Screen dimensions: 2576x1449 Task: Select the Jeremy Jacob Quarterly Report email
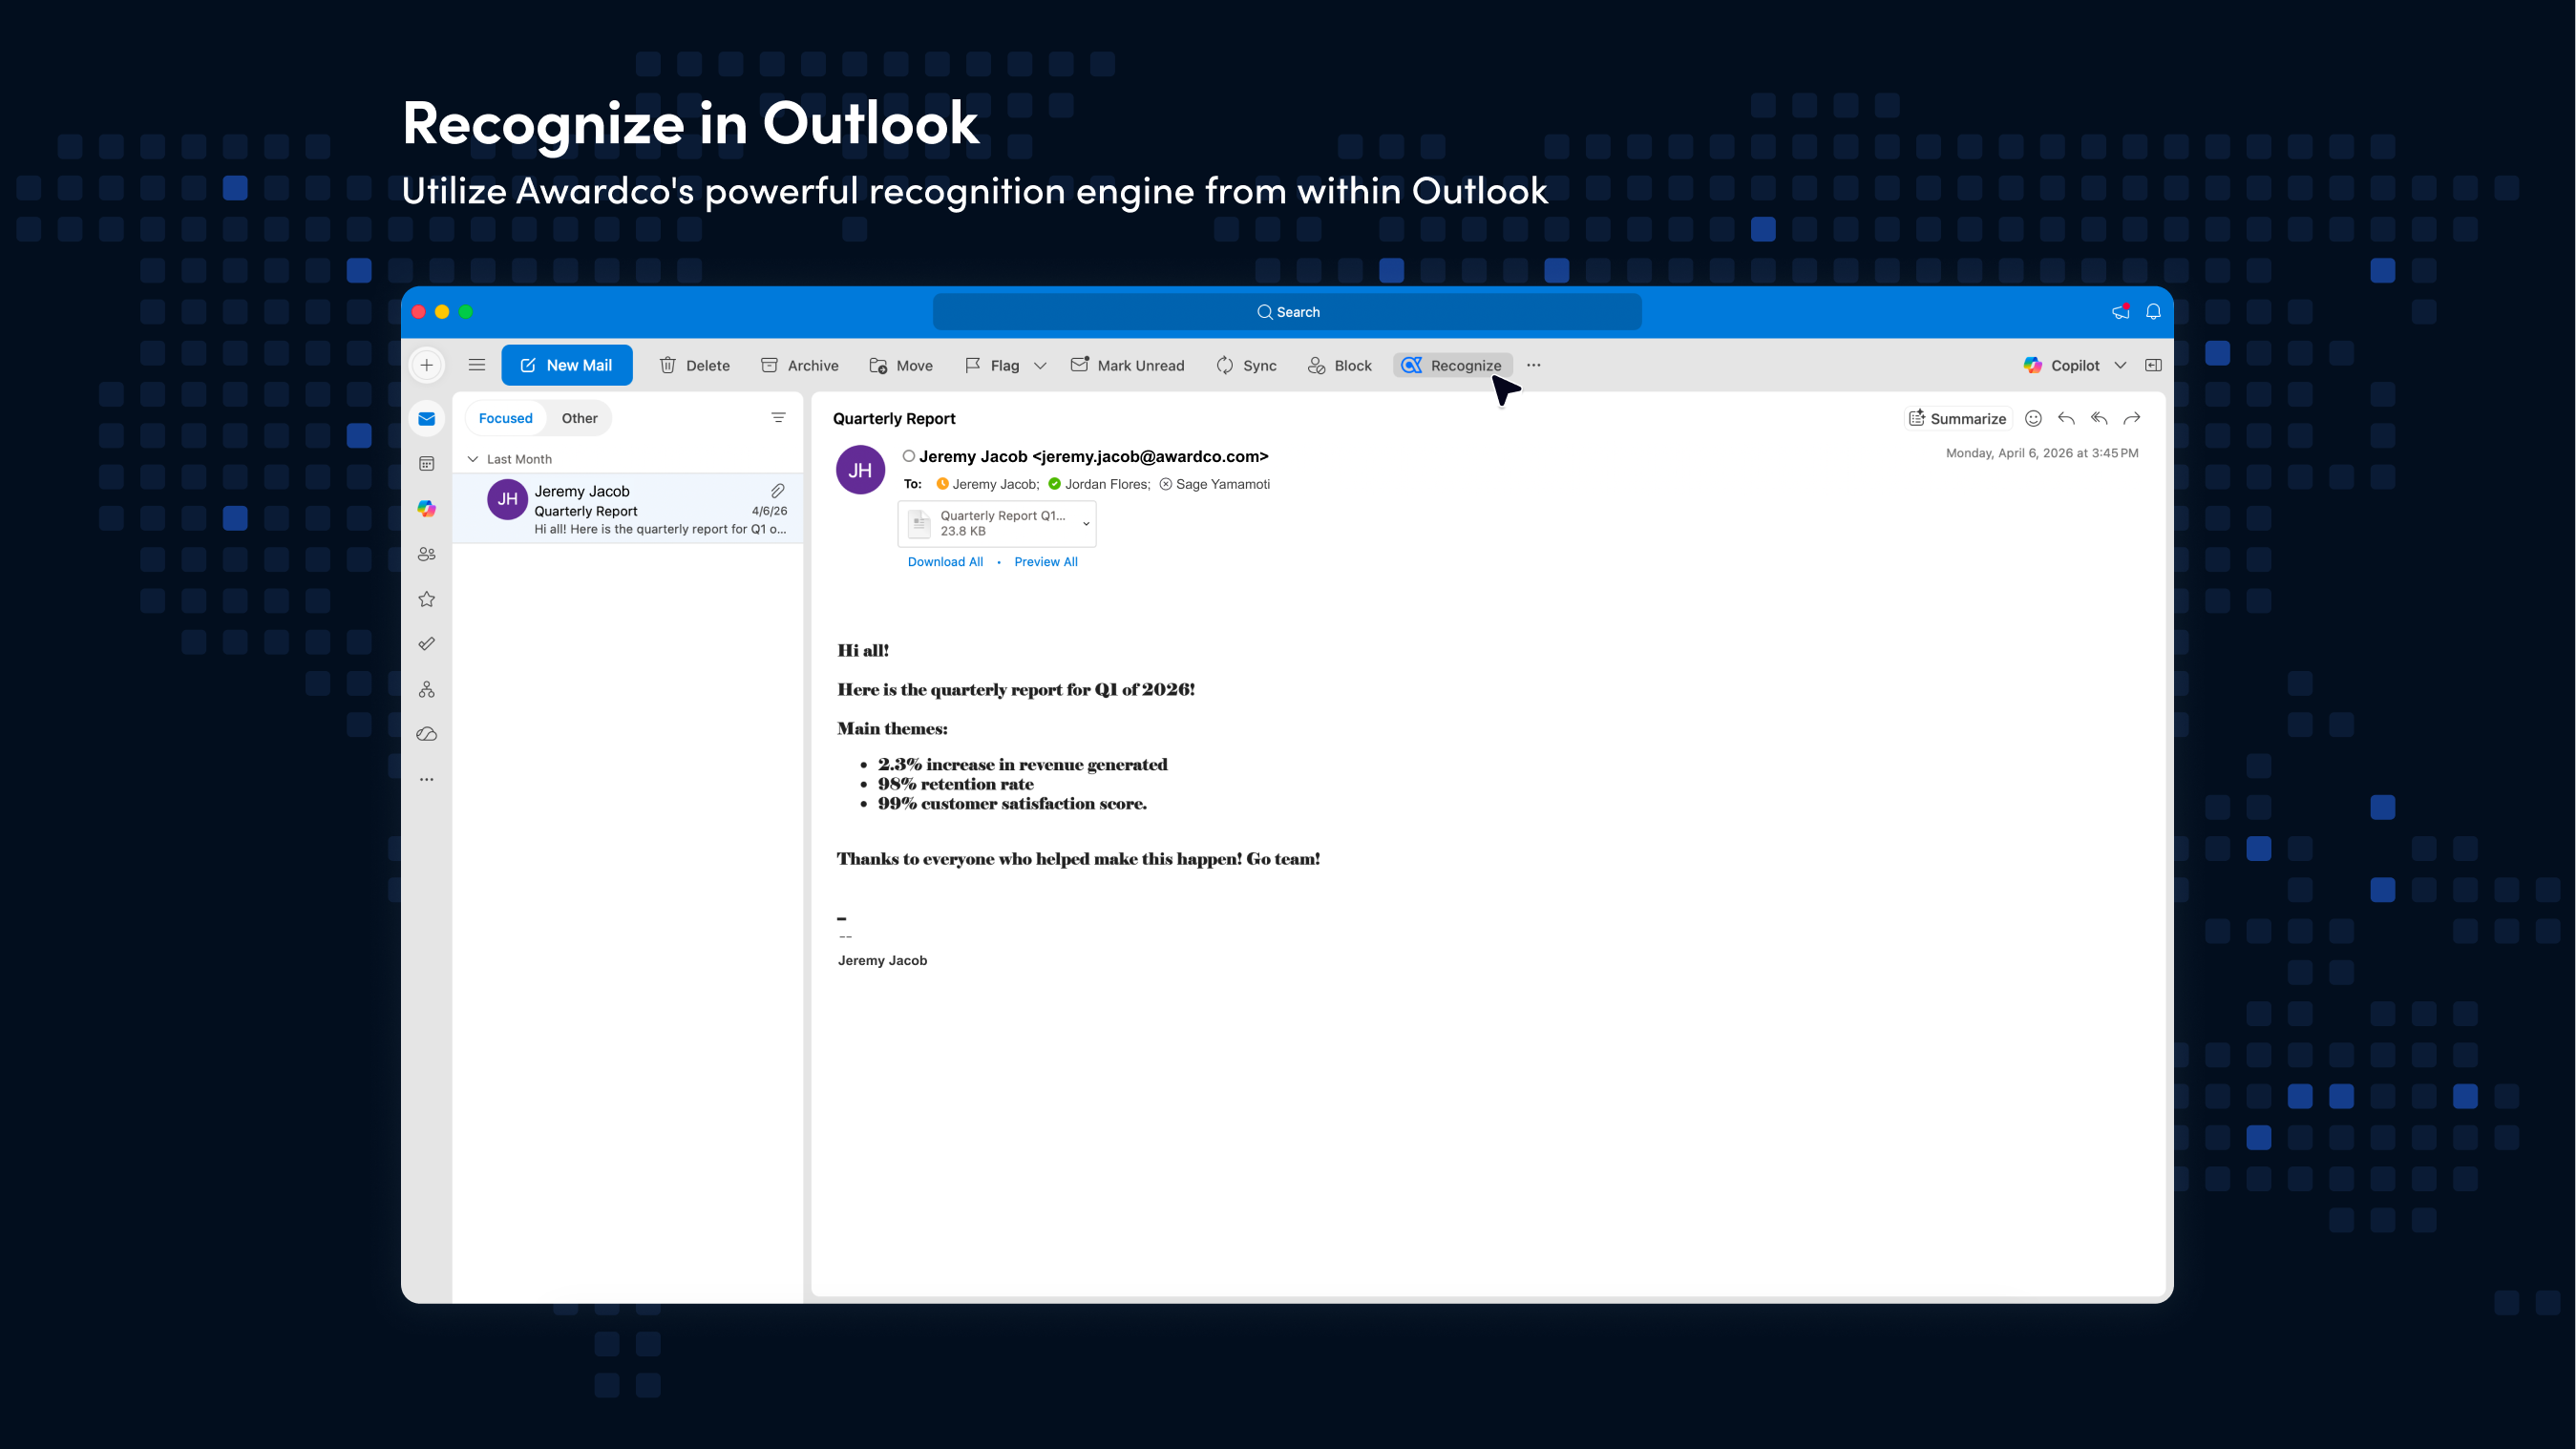tap(628, 509)
